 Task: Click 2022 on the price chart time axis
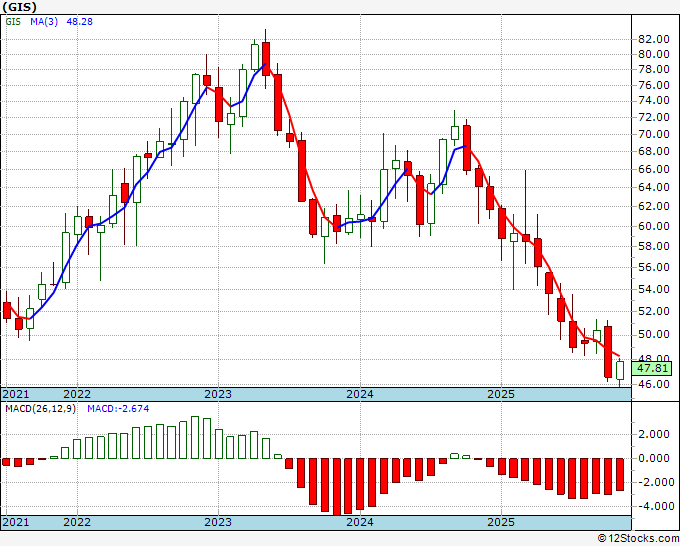77,394
